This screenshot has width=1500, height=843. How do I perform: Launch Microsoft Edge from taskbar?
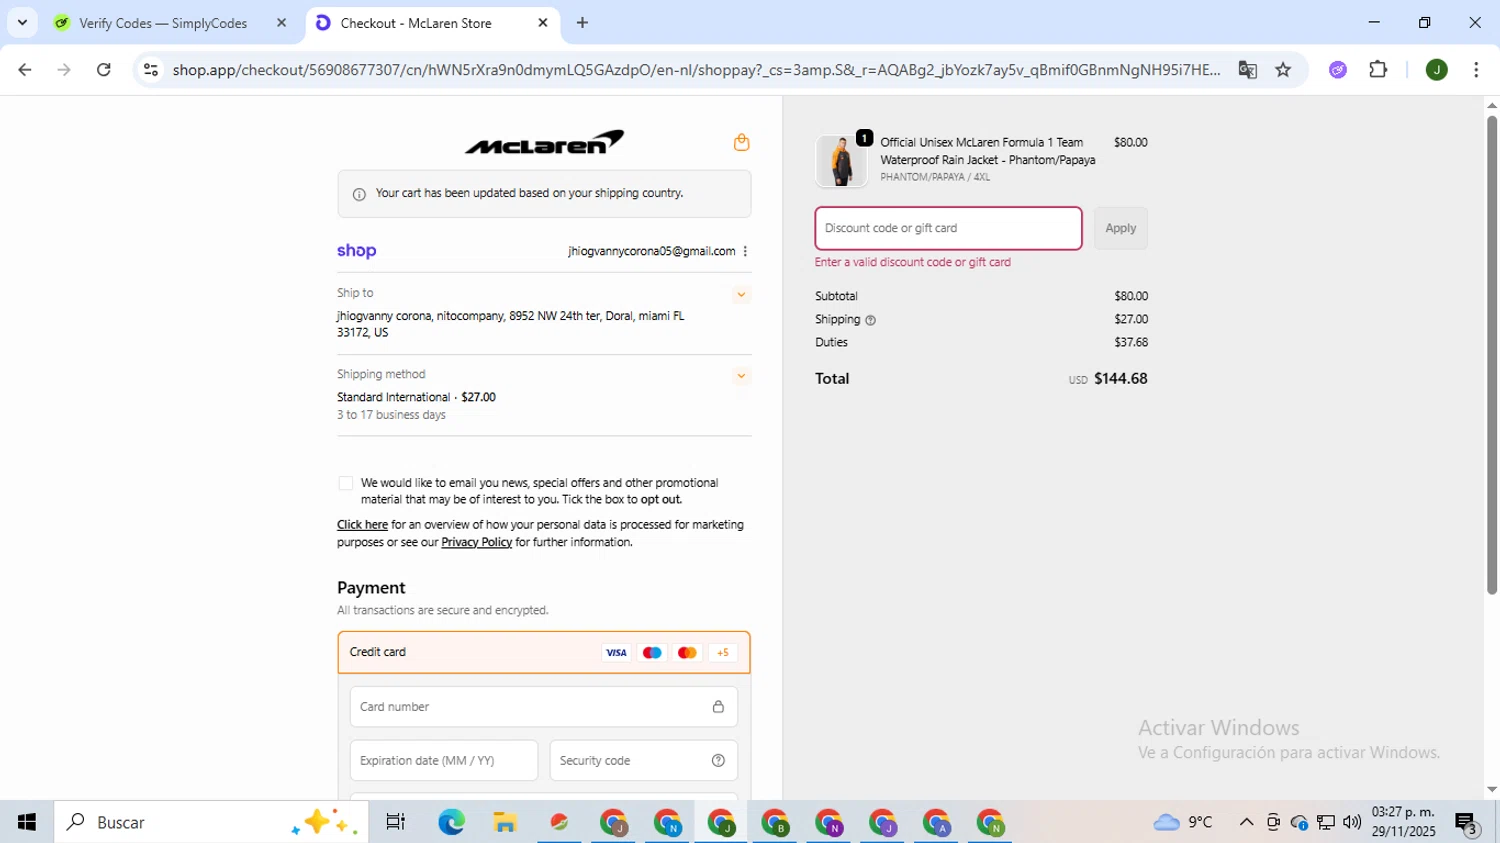451,822
